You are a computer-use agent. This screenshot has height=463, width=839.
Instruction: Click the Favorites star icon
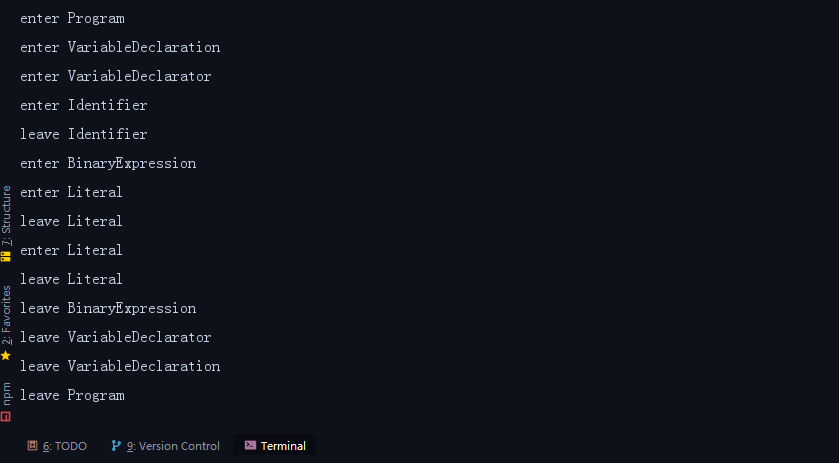point(6,355)
